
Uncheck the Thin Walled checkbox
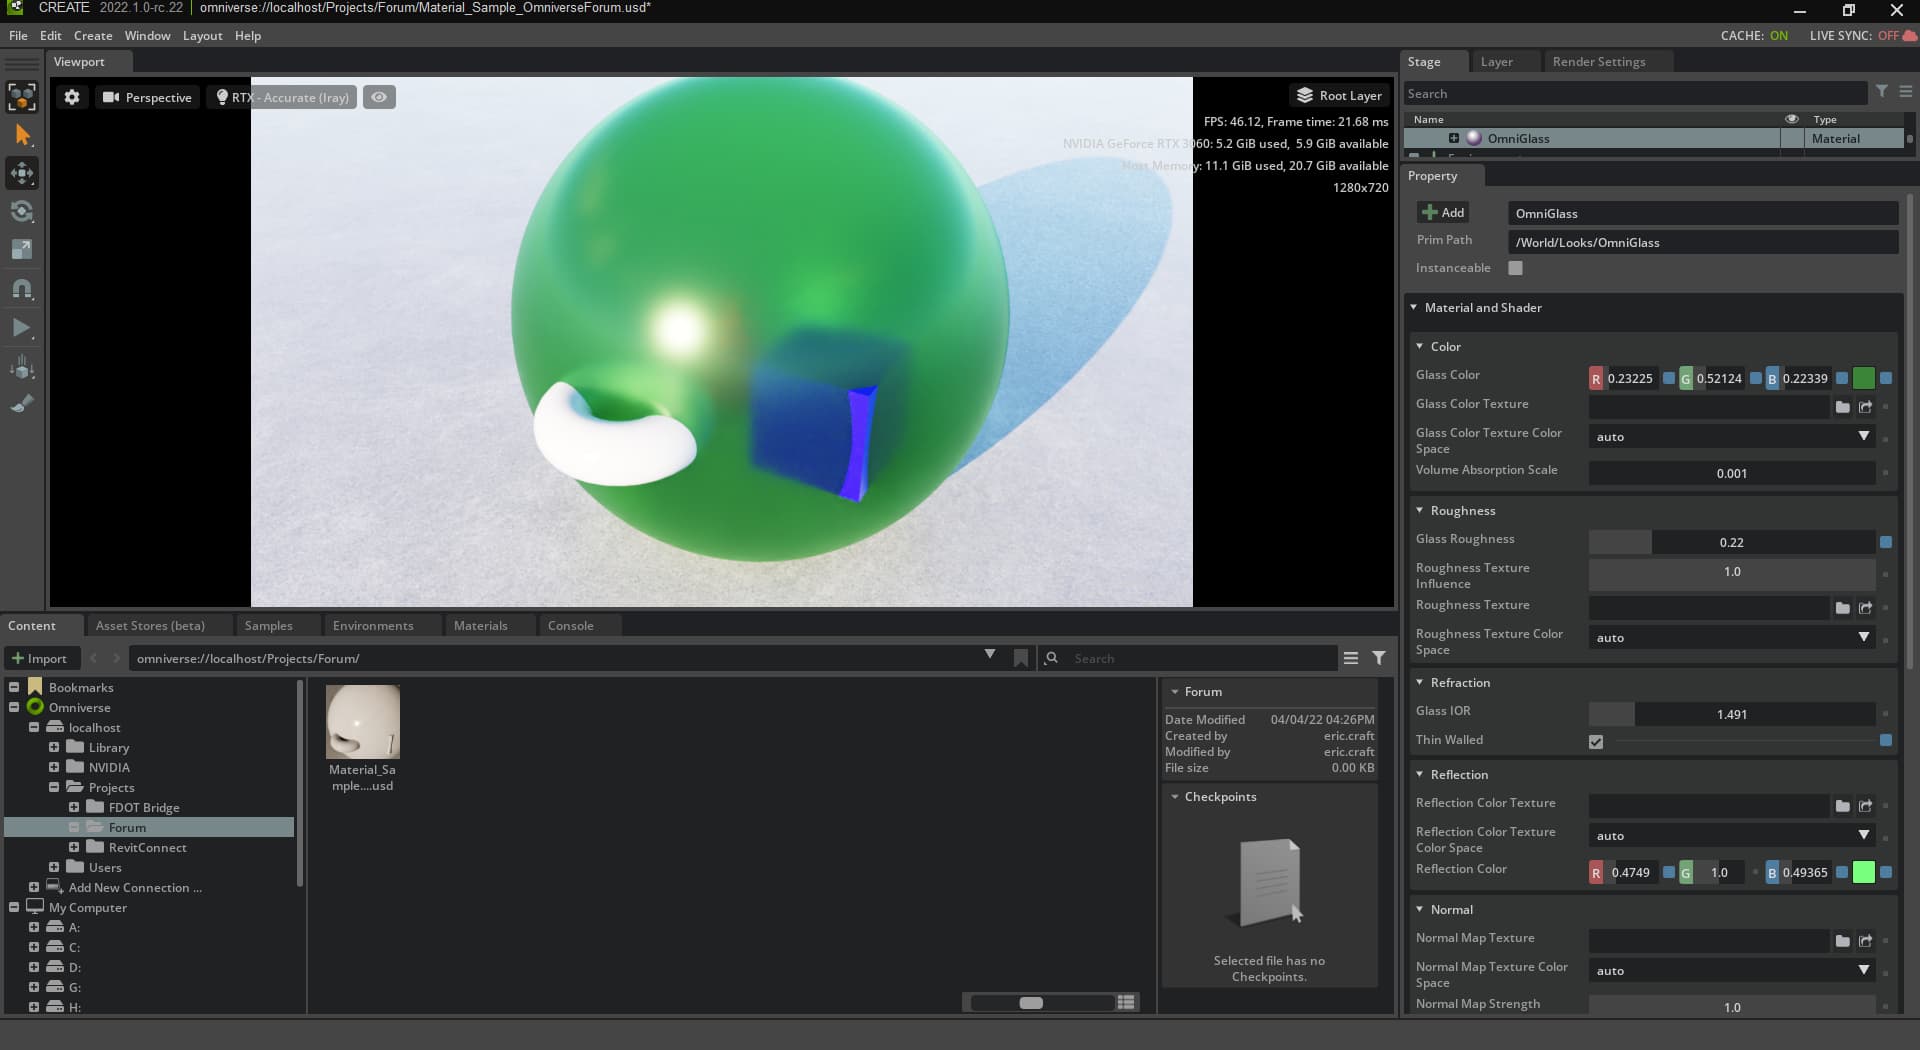point(1596,742)
